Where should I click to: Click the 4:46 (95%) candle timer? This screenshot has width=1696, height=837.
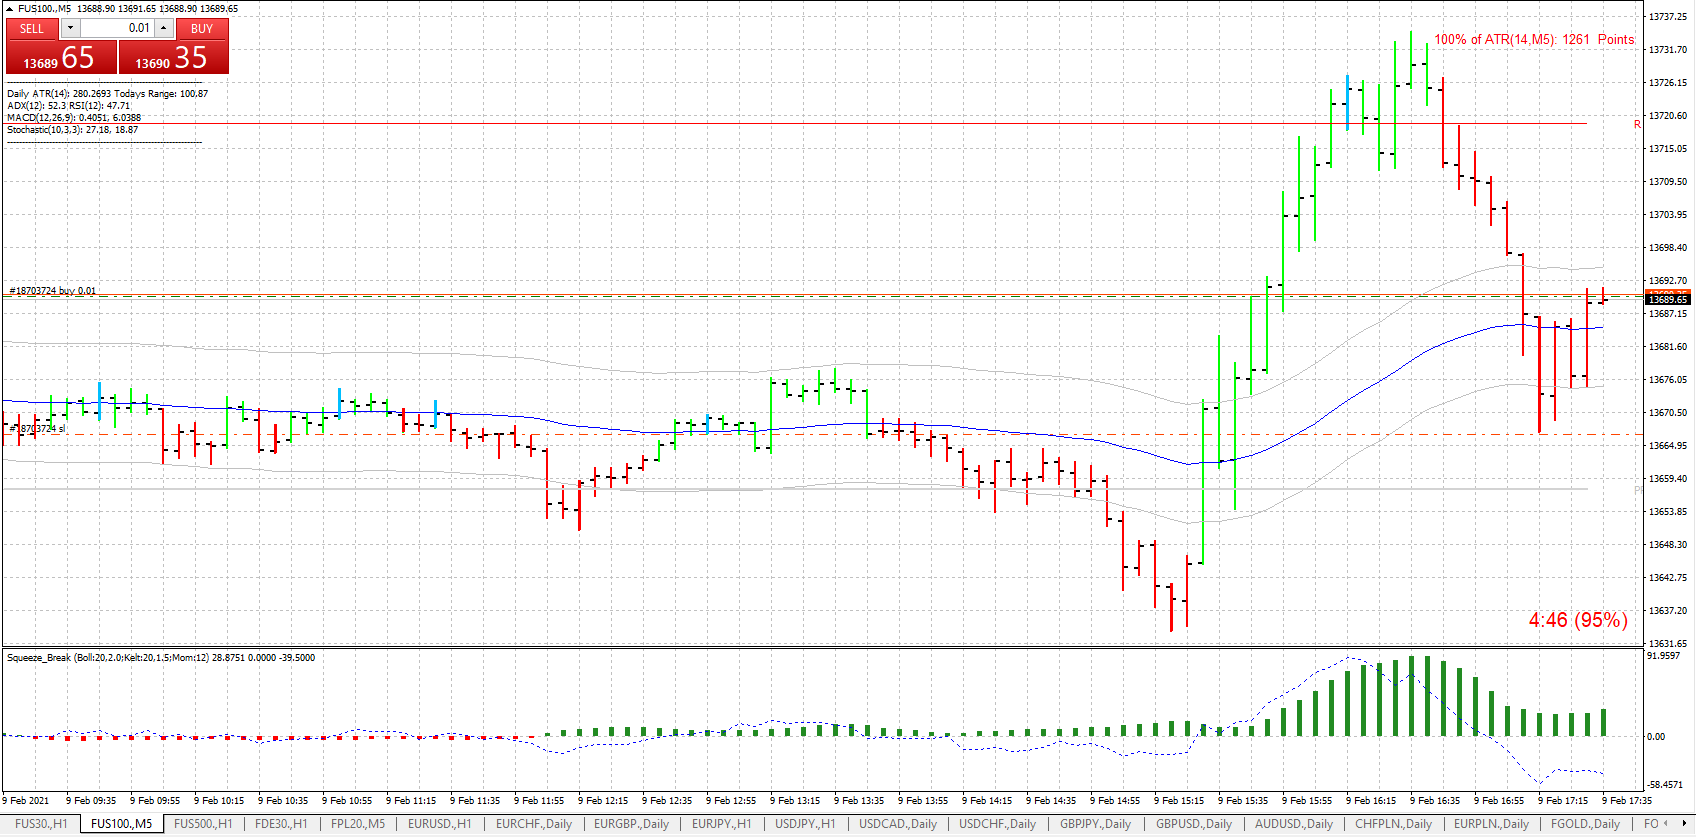[1578, 620]
